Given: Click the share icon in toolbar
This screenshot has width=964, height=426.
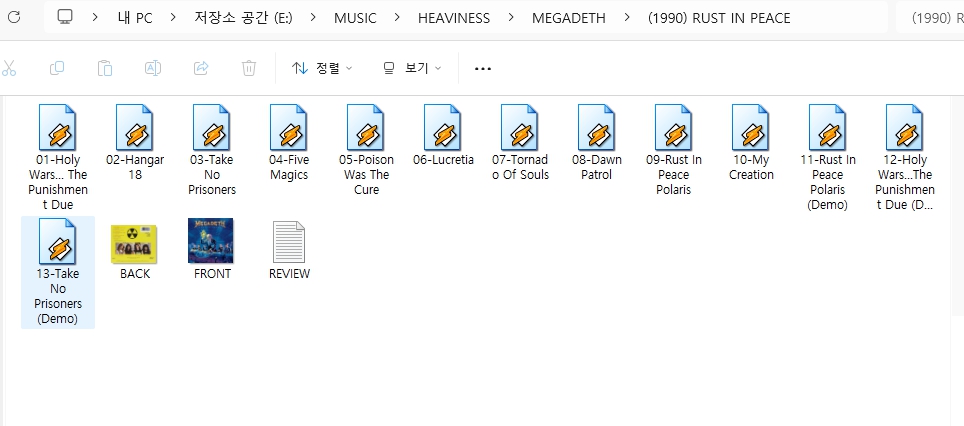Looking at the screenshot, I should pos(201,68).
